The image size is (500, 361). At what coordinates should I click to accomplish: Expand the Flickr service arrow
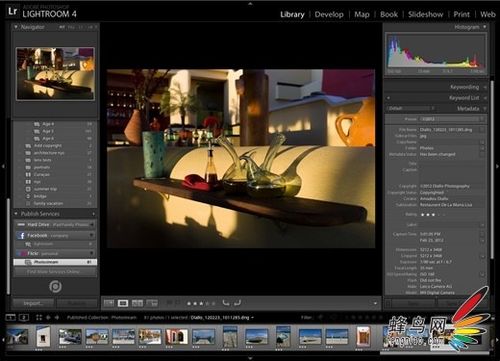point(91,253)
